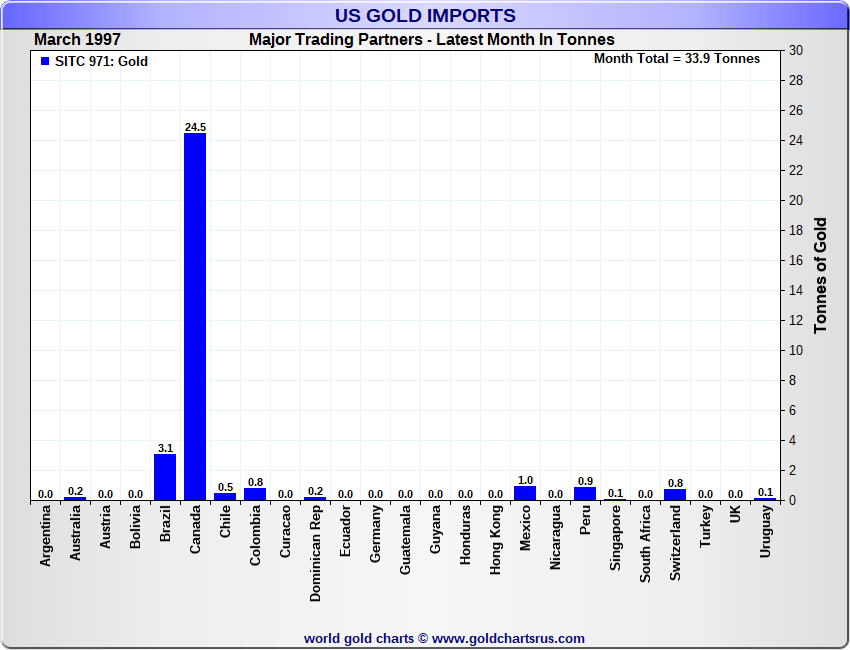Click the Argentina axis label
Viewport: 850px width, 650px height.
click(x=45, y=538)
